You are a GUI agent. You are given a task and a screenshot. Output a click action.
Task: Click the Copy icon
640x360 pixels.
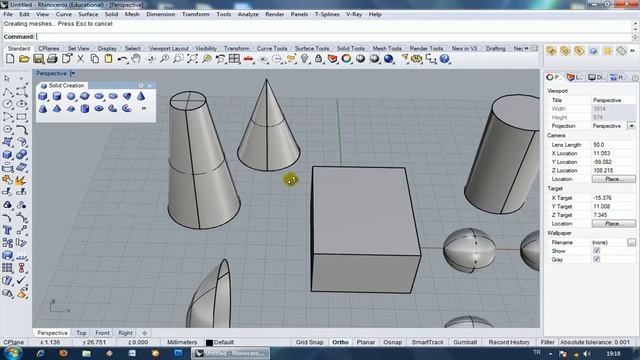(x=94, y=59)
